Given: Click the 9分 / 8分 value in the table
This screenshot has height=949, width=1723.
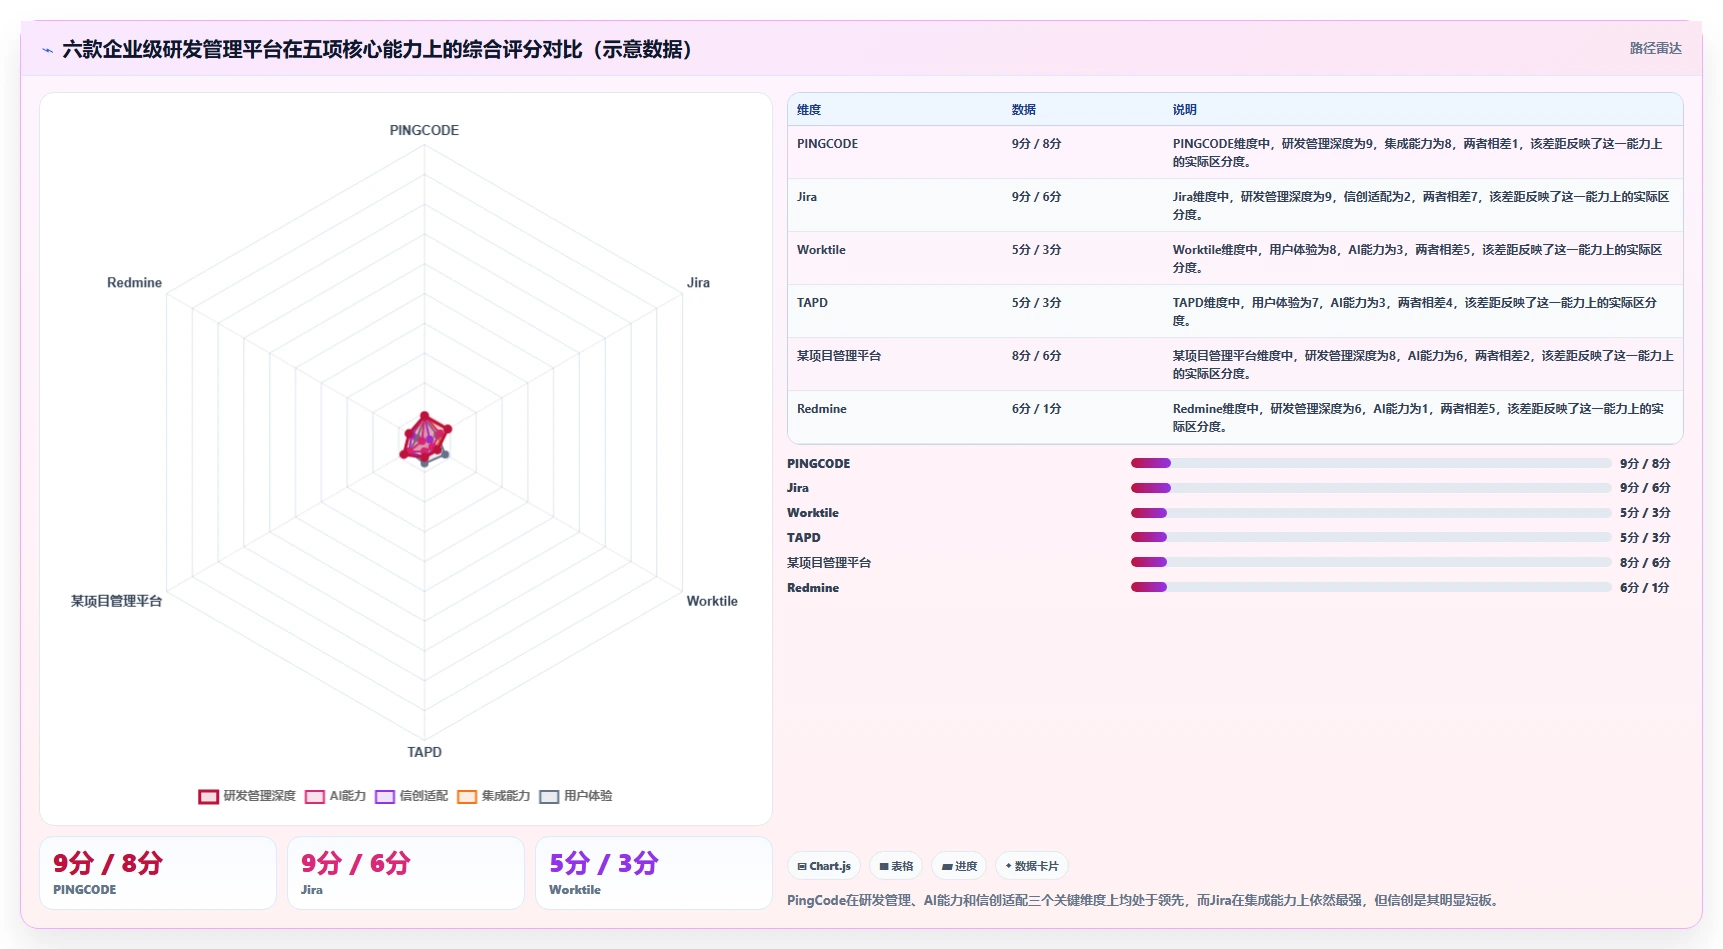Looking at the screenshot, I should [1036, 144].
